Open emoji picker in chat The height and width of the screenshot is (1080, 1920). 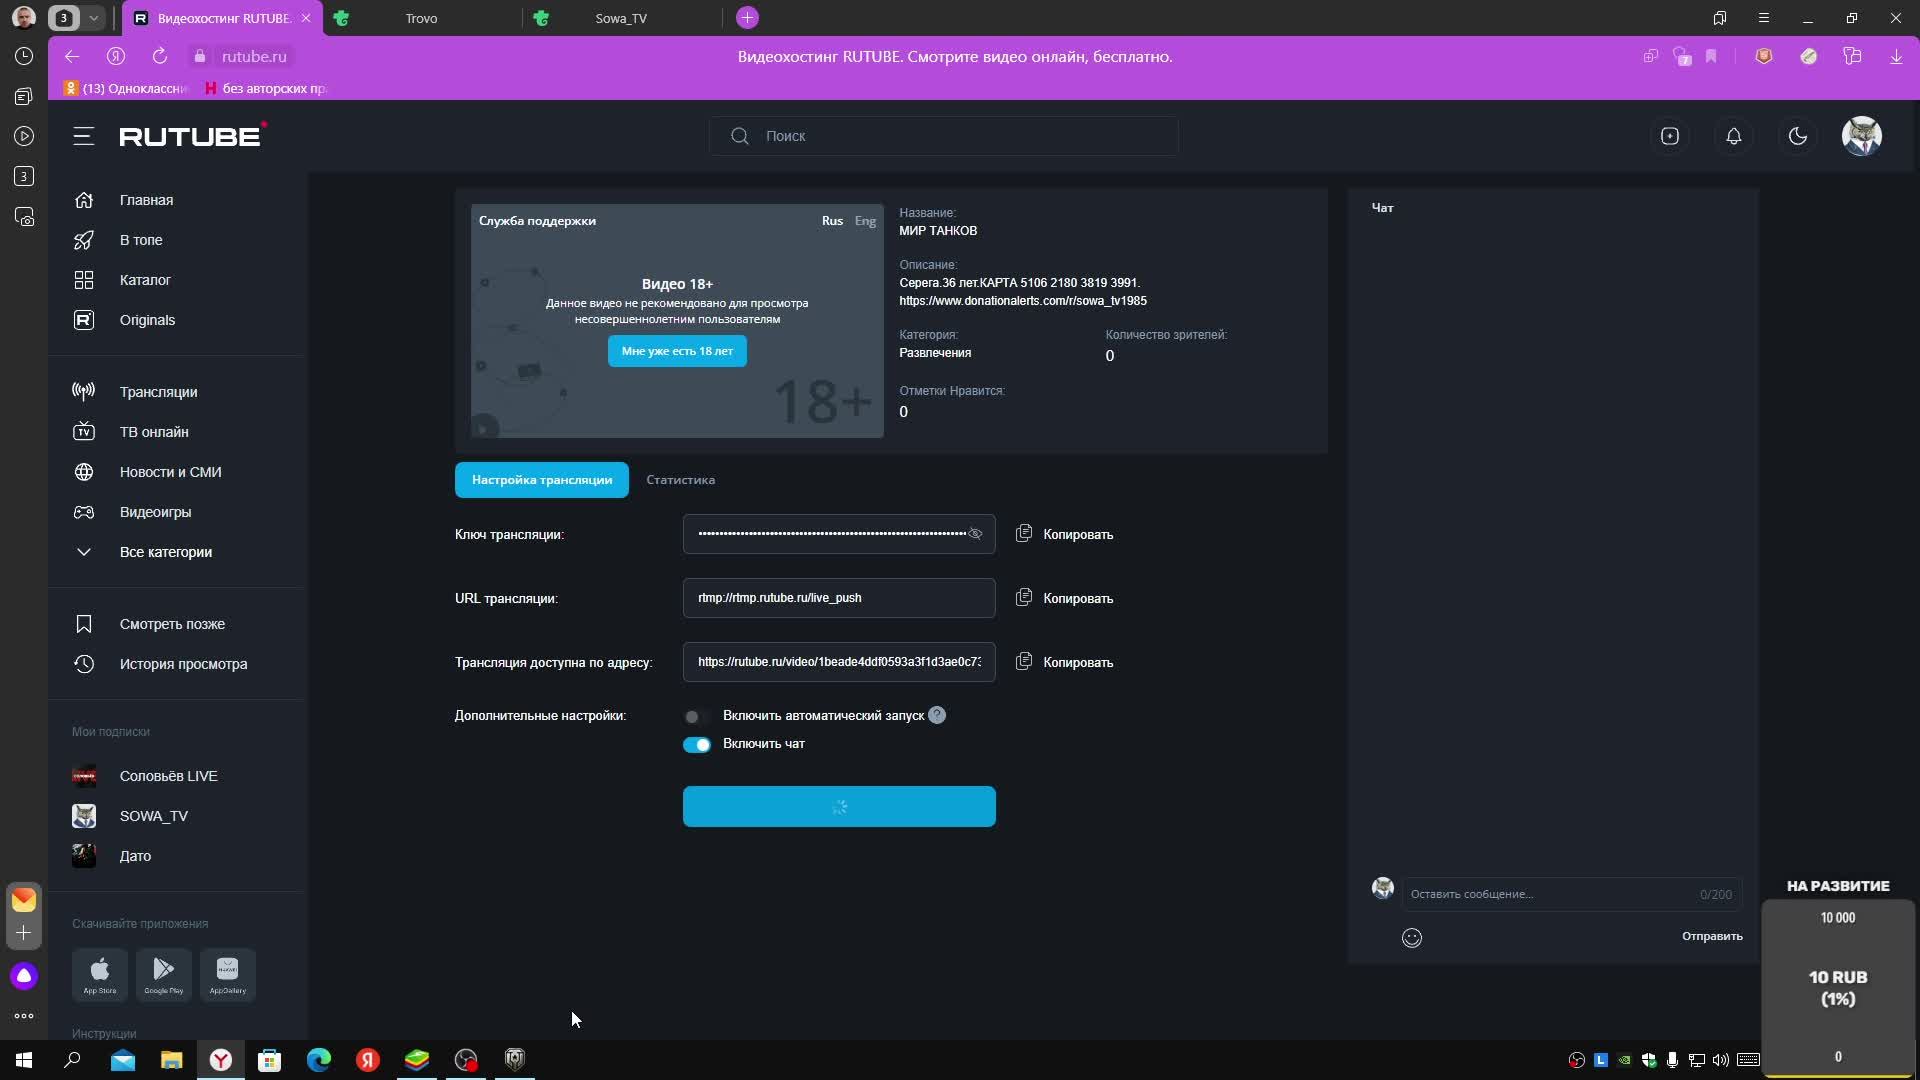tap(1411, 937)
